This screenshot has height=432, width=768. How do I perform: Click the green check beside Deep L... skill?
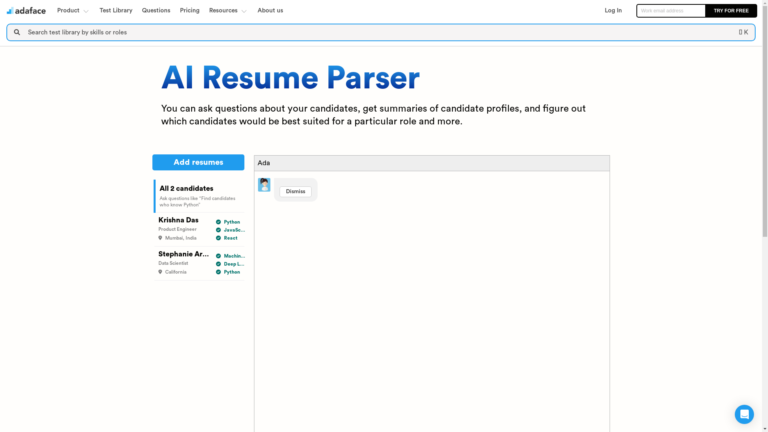218,264
